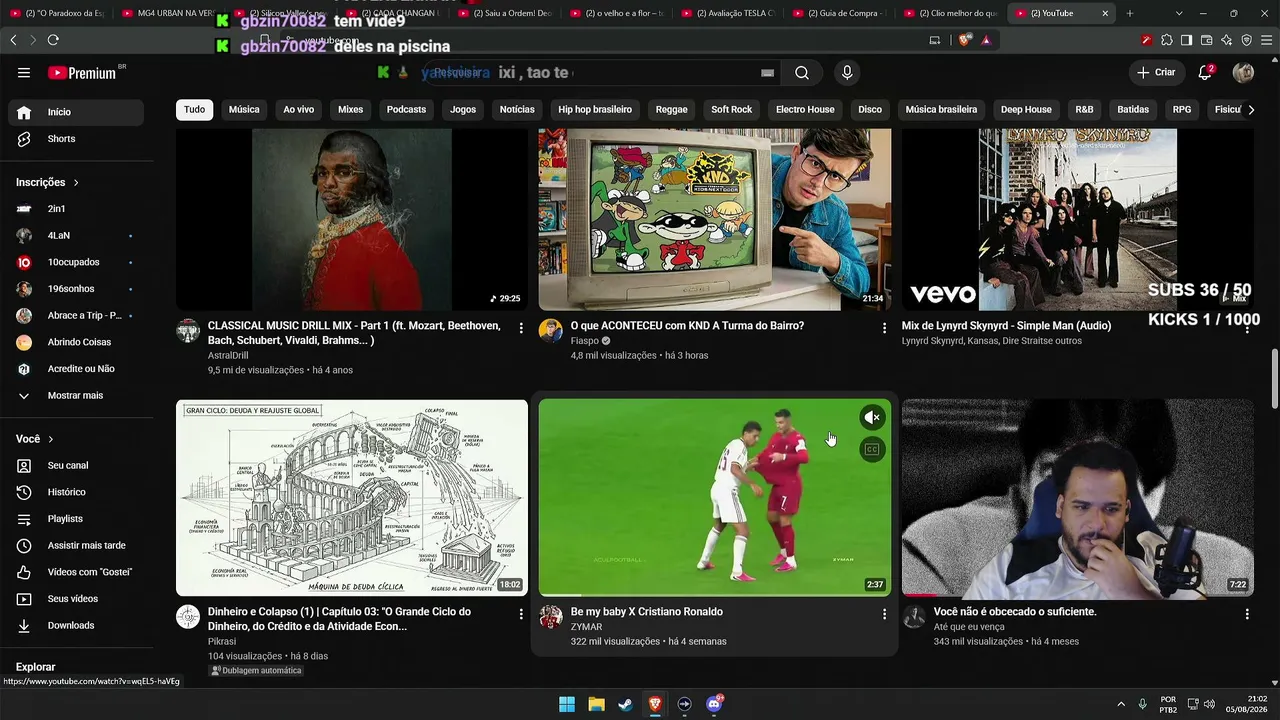Close the active YouTube tab
1280x720 pixels.
(1103, 13)
